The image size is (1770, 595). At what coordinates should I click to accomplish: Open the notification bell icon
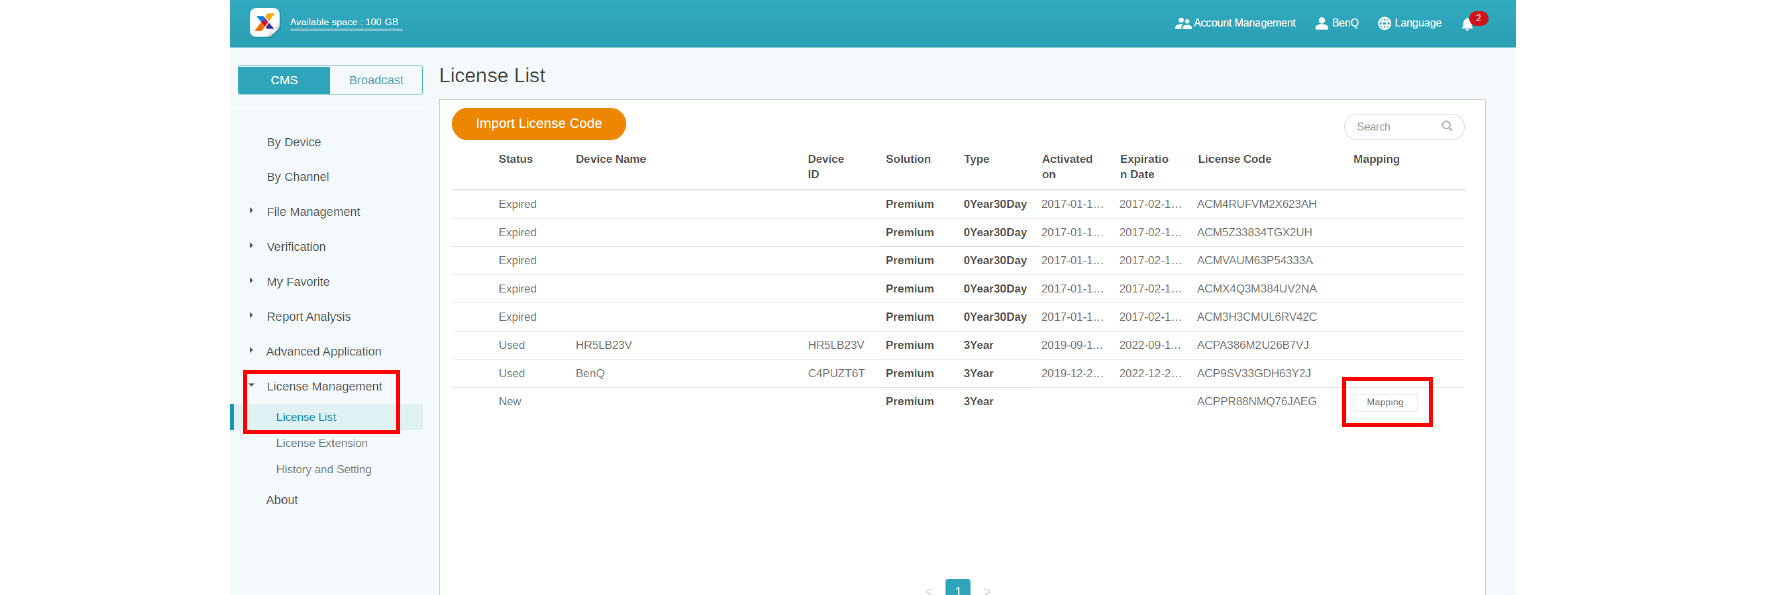pyautogui.click(x=1467, y=24)
